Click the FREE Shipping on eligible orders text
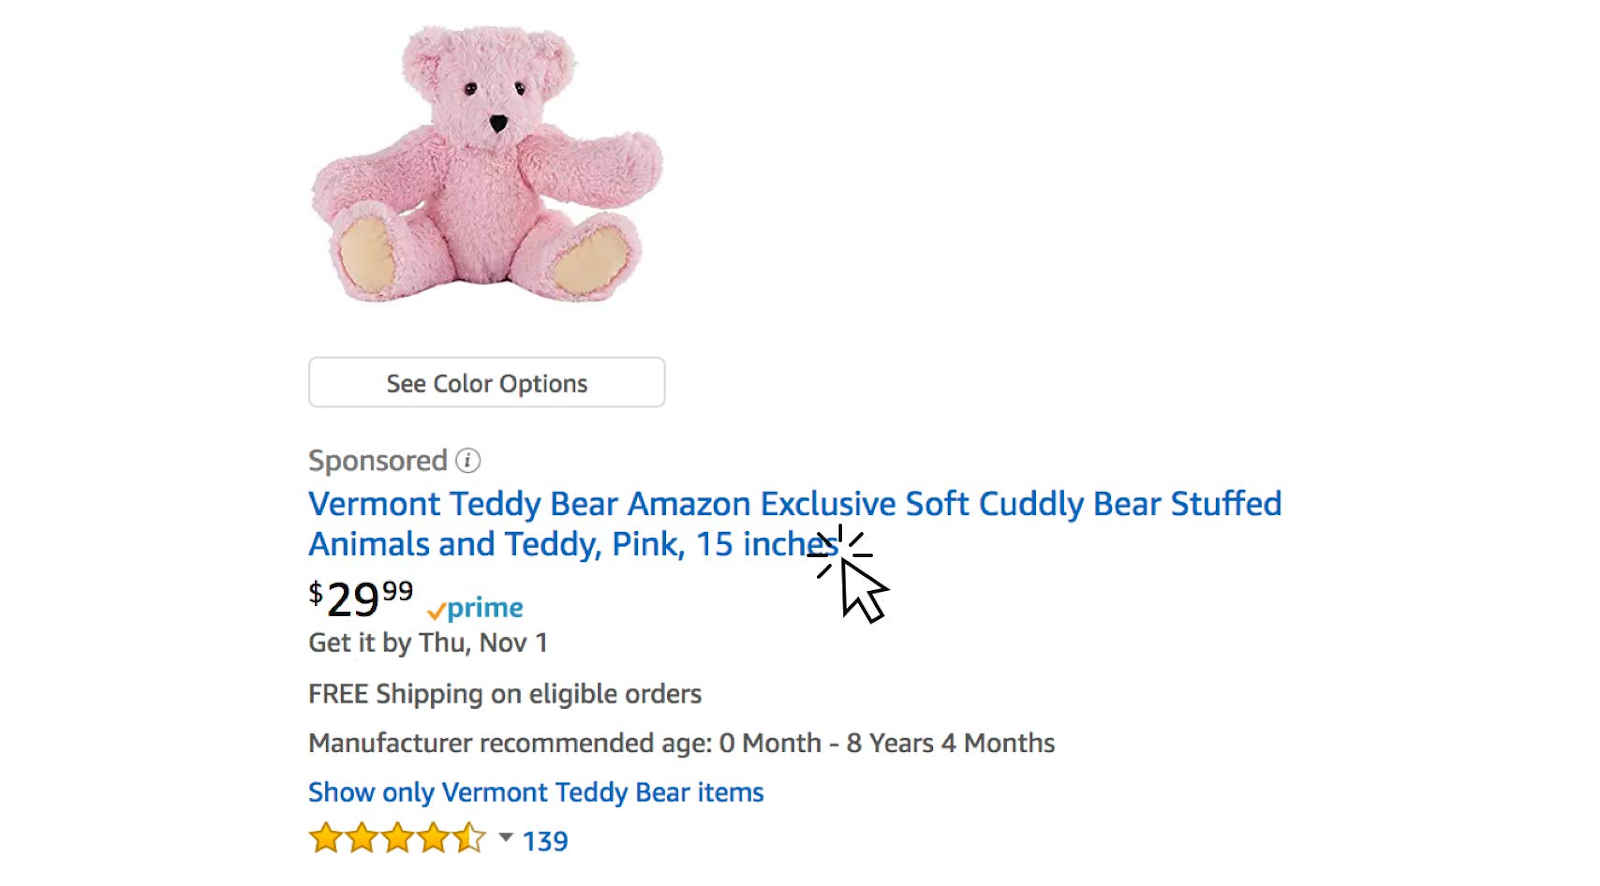The image size is (1600, 886). click(x=504, y=694)
